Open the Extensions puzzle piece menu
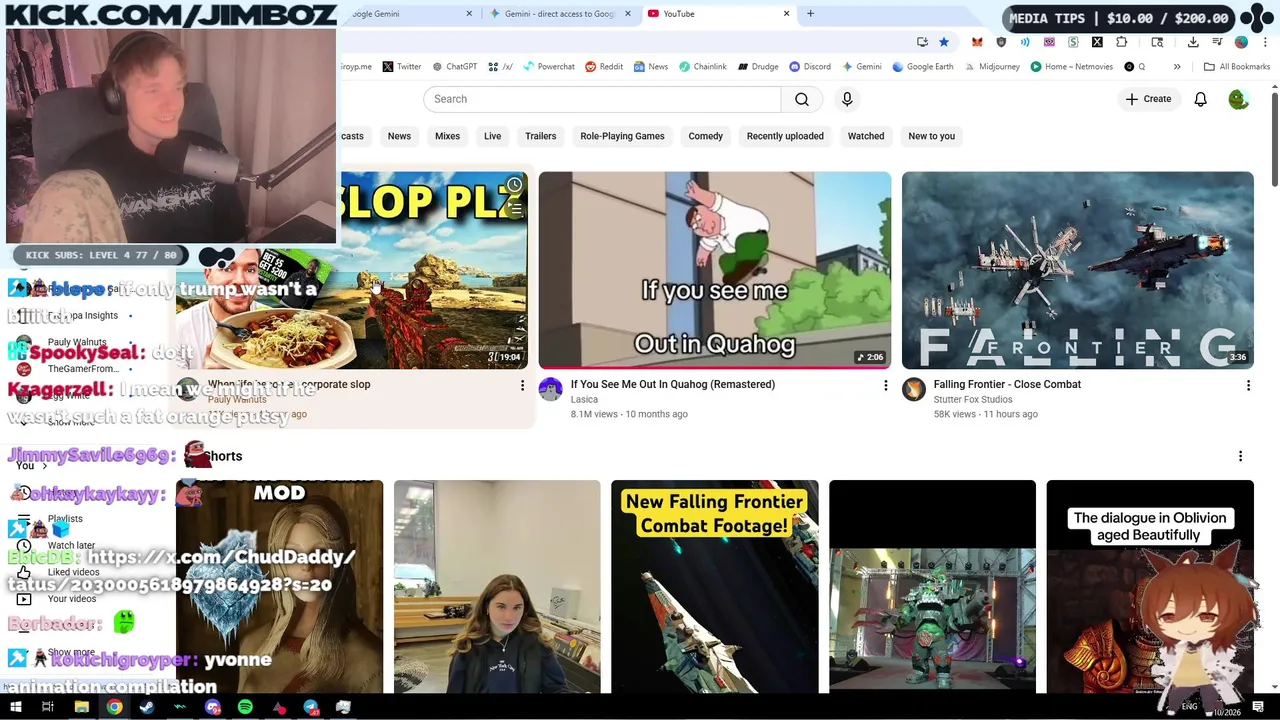This screenshot has width=1280, height=720. click(1121, 42)
